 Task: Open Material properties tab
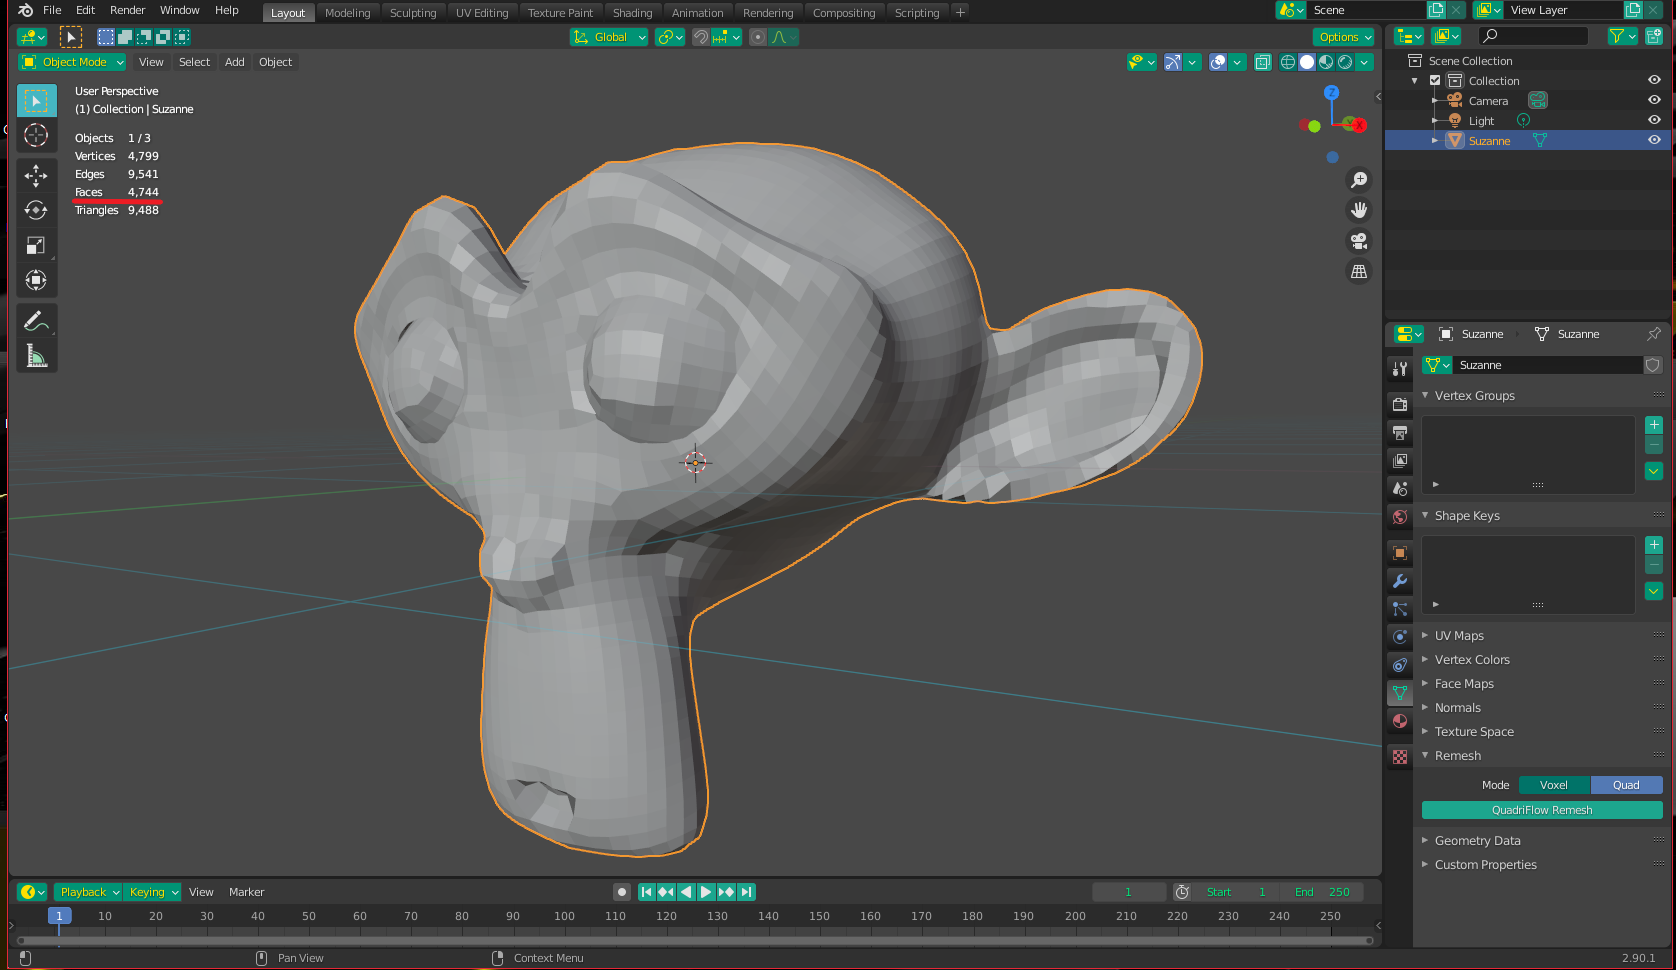(x=1400, y=721)
